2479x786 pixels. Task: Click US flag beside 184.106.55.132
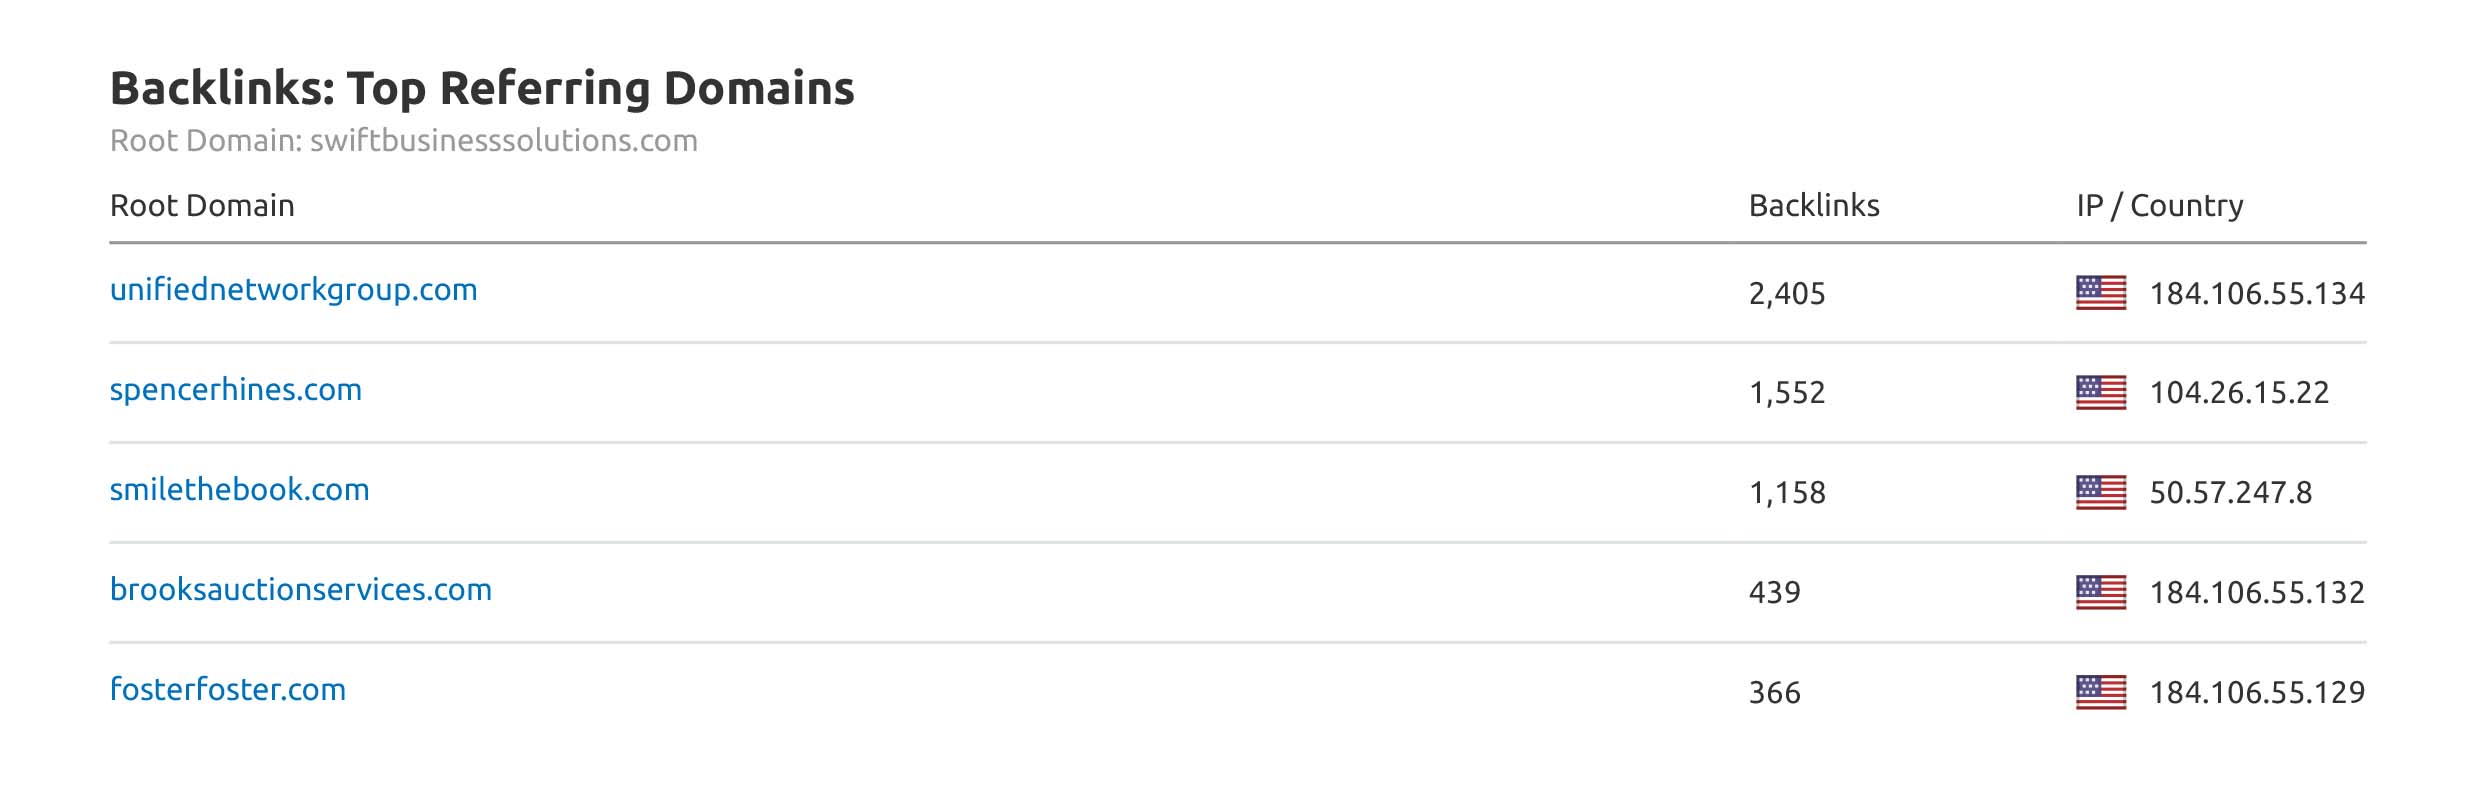coord(2100,592)
